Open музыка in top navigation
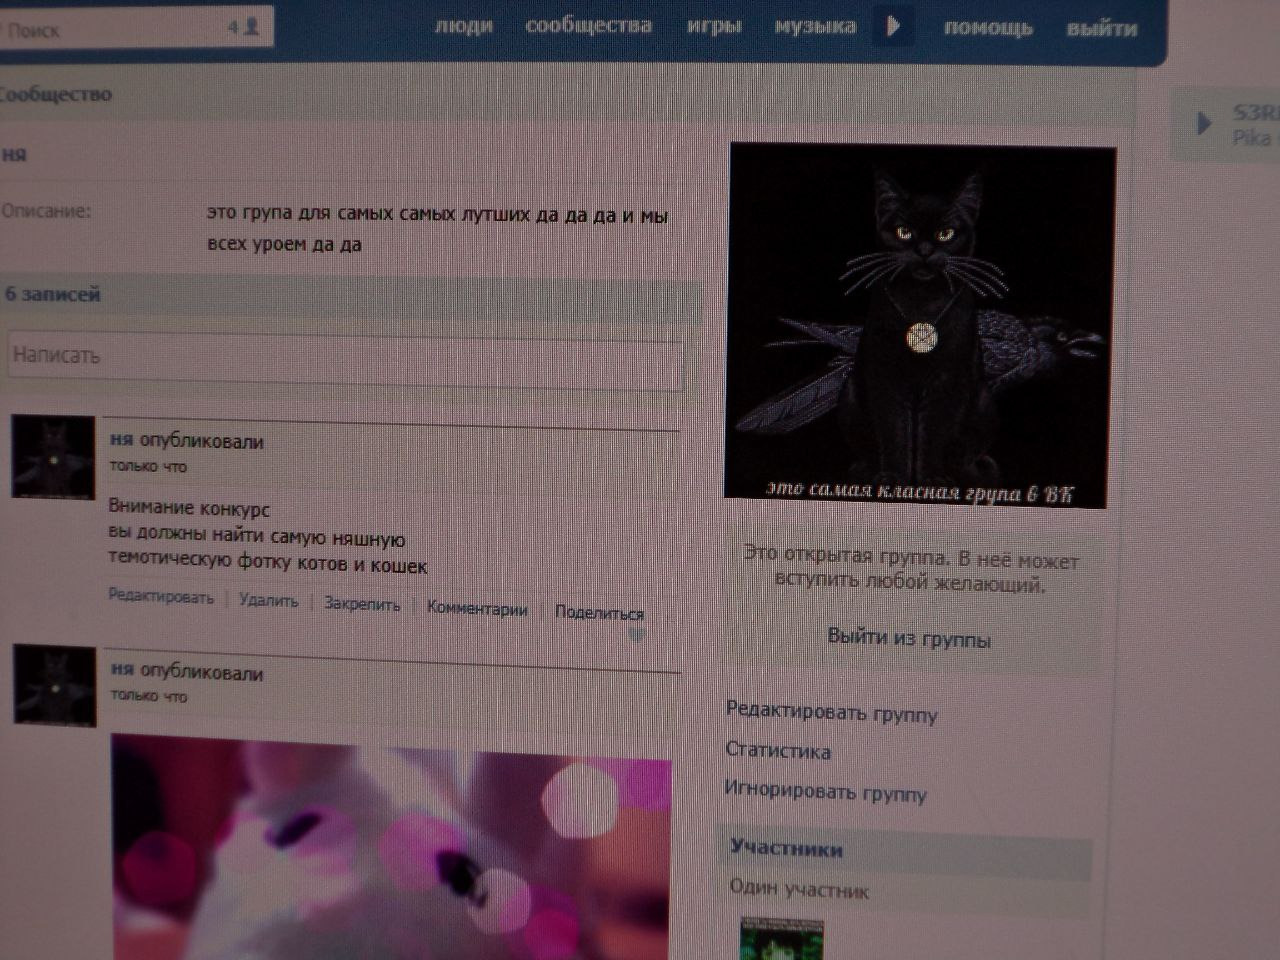Viewport: 1280px width, 960px height. (815, 27)
